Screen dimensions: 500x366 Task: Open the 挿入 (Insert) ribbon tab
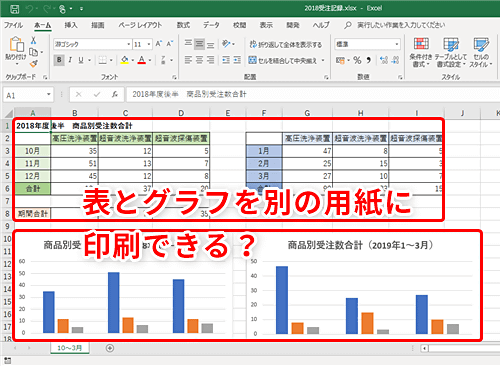point(71,25)
